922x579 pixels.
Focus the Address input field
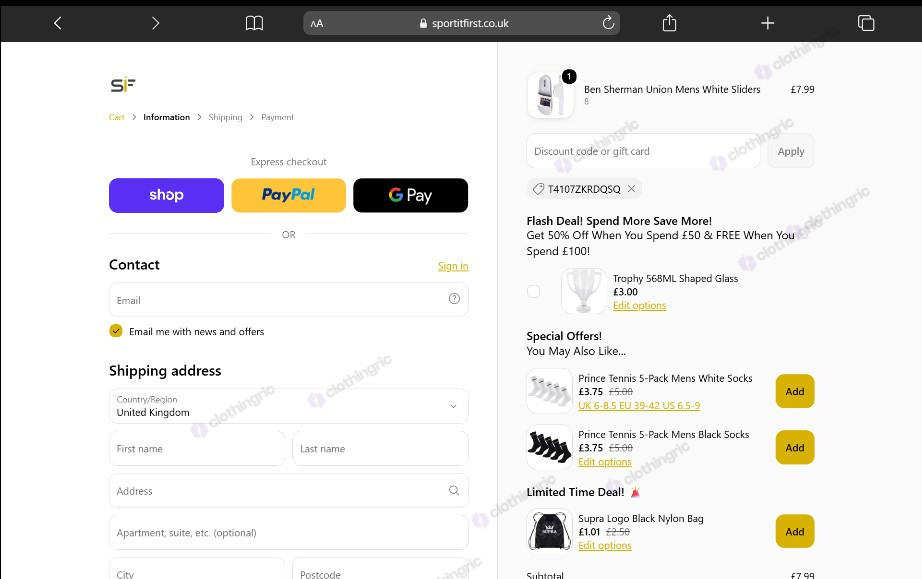click(x=289, y=491)
